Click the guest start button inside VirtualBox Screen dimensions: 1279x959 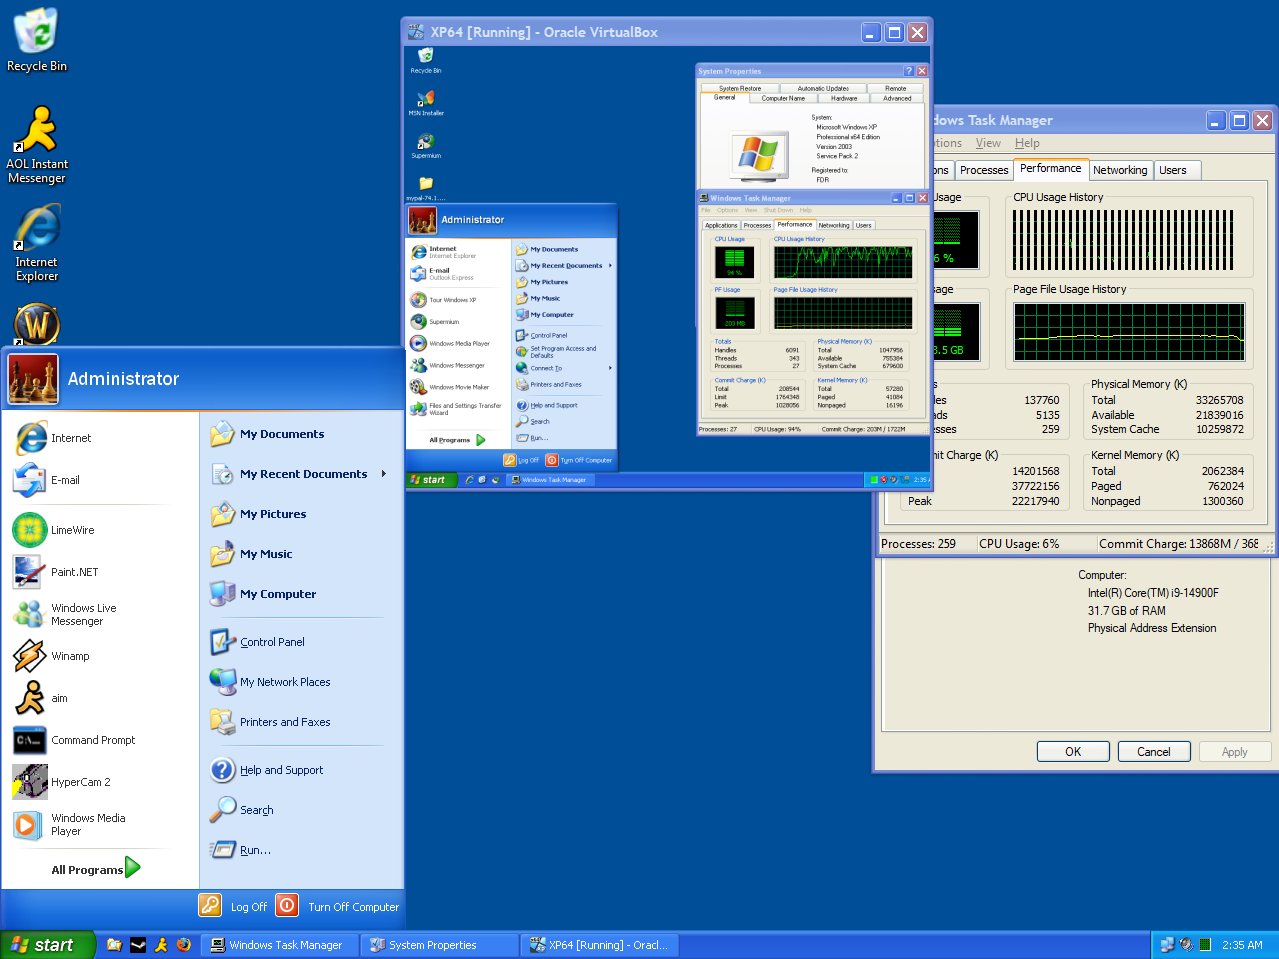[x=430, y=480]
